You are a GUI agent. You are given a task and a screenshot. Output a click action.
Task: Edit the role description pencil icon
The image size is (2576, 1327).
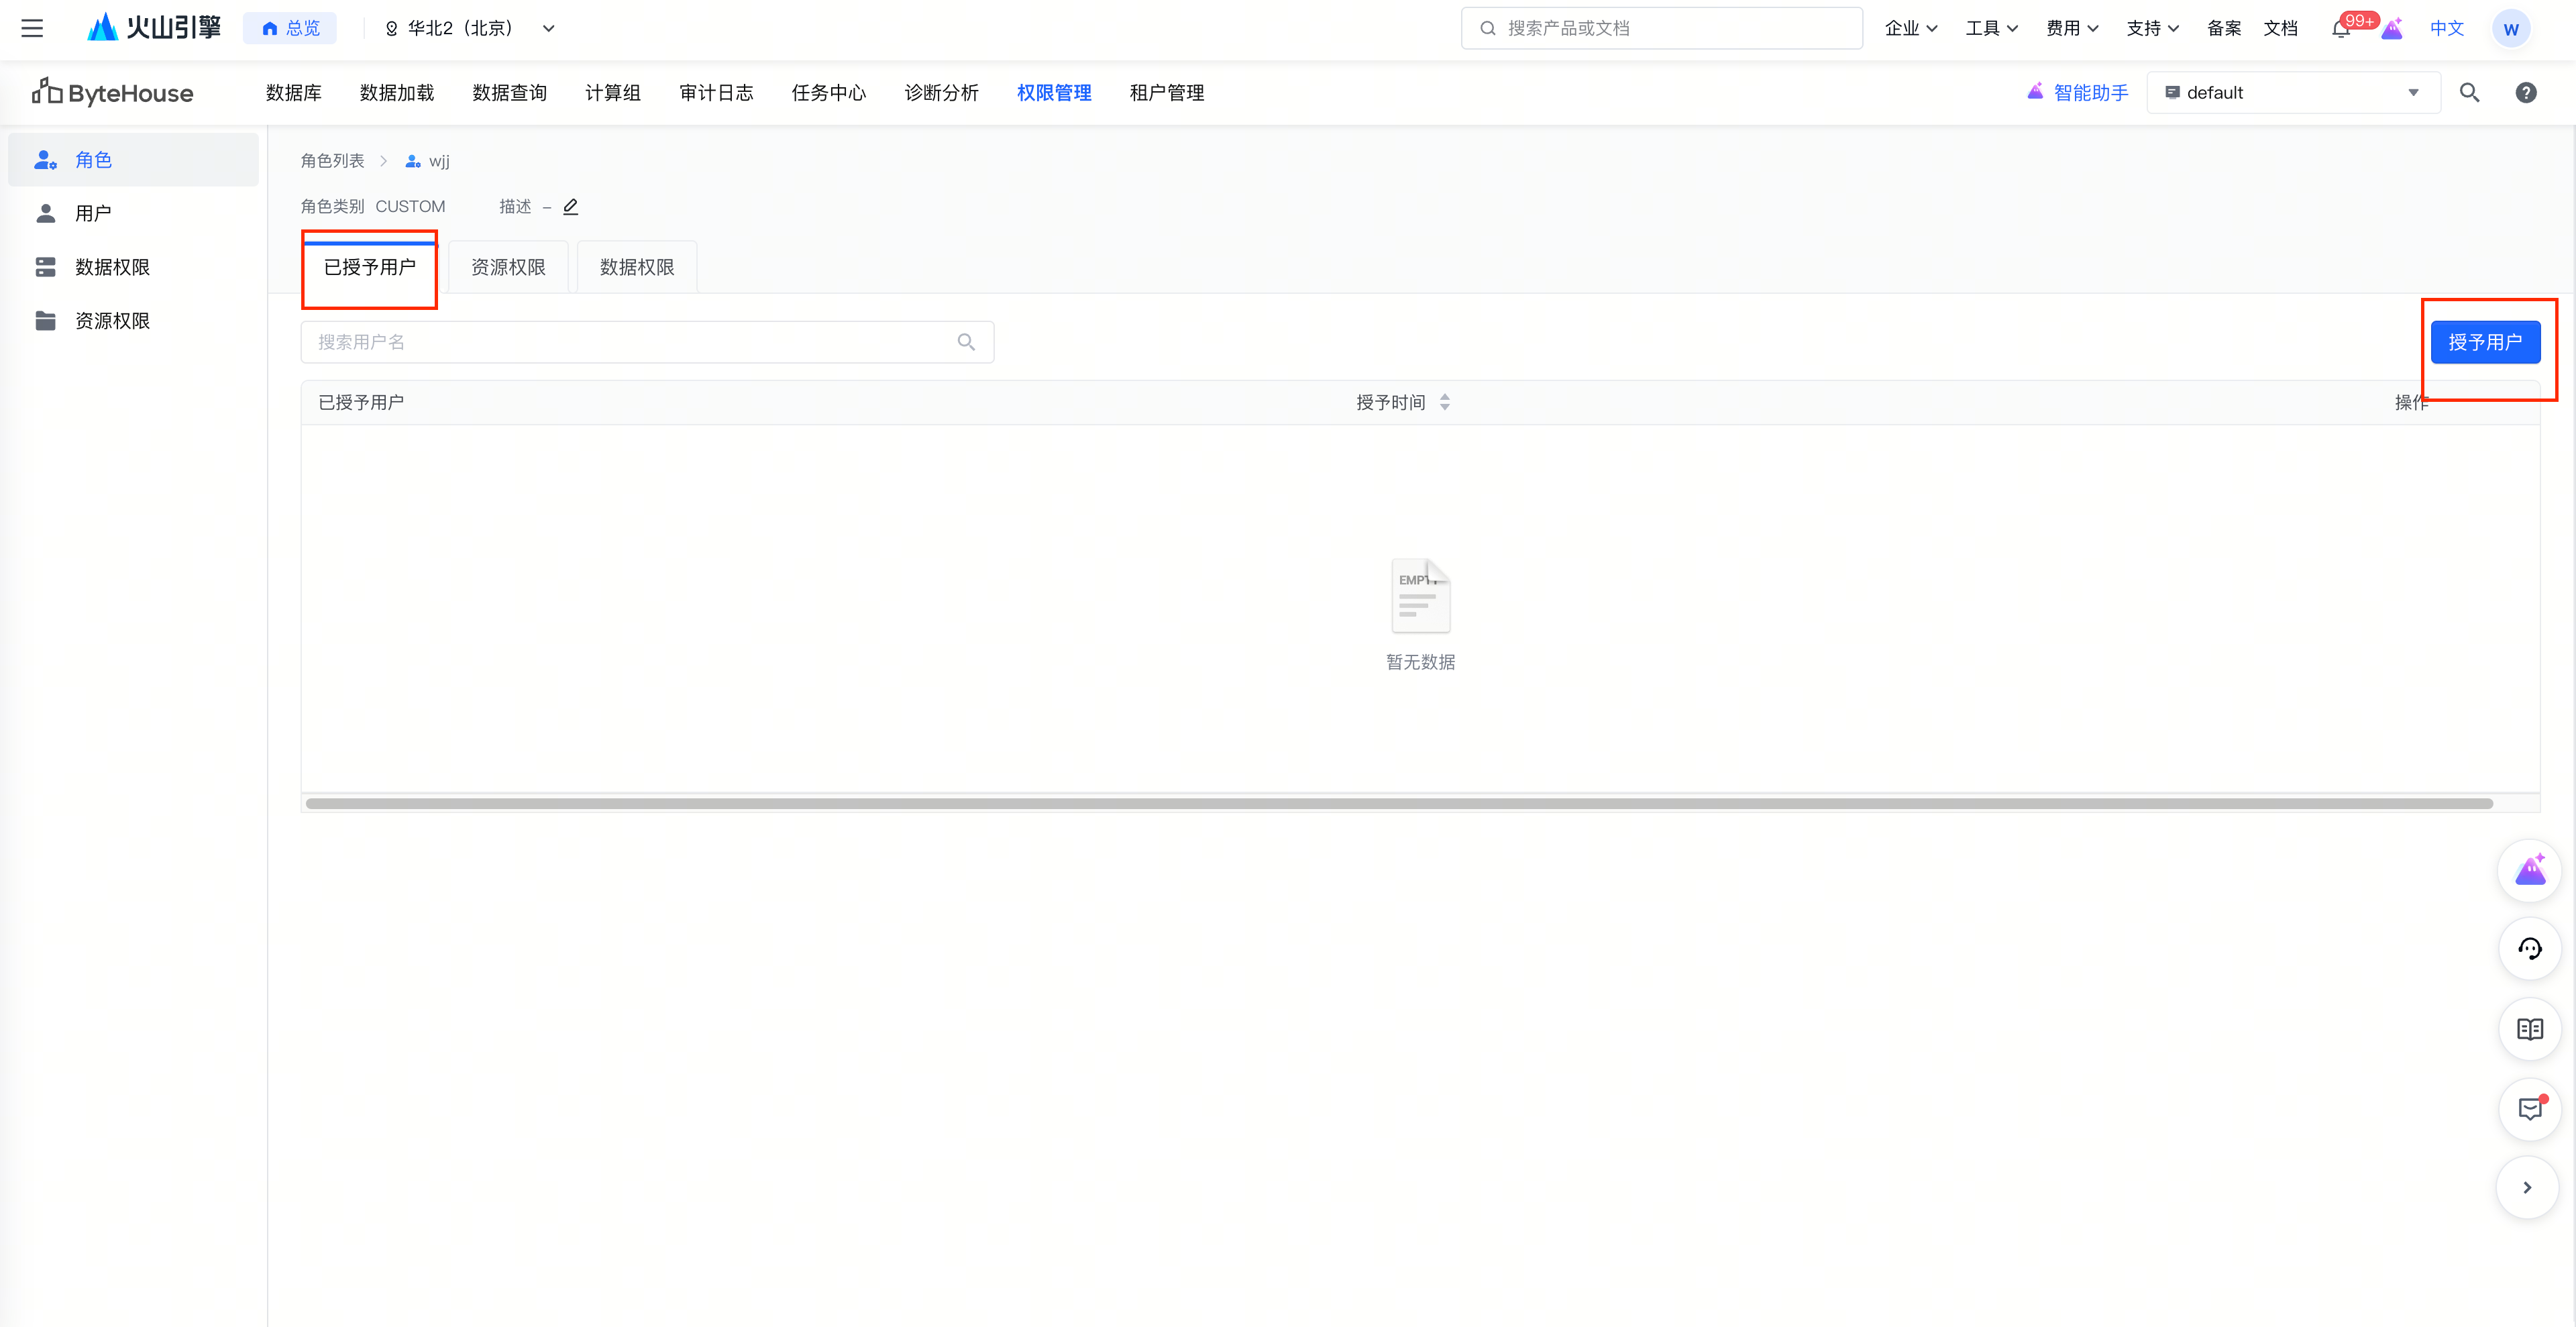click(x=571, y=206)
